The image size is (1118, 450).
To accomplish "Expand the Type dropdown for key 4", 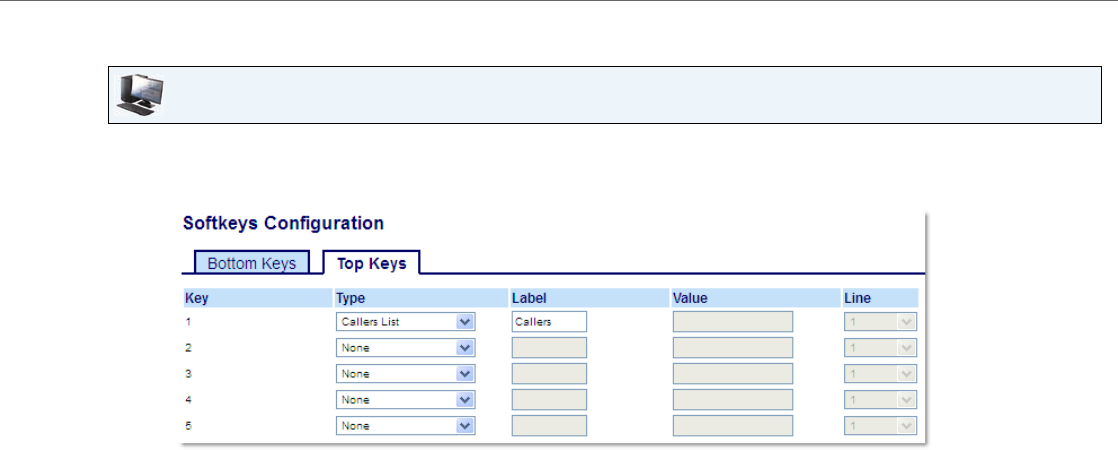I will (x=405, y=400).
